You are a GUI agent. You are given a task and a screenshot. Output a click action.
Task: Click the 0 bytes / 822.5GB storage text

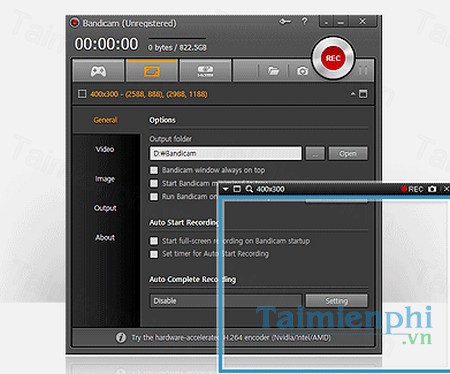click(x=177, y=48)
